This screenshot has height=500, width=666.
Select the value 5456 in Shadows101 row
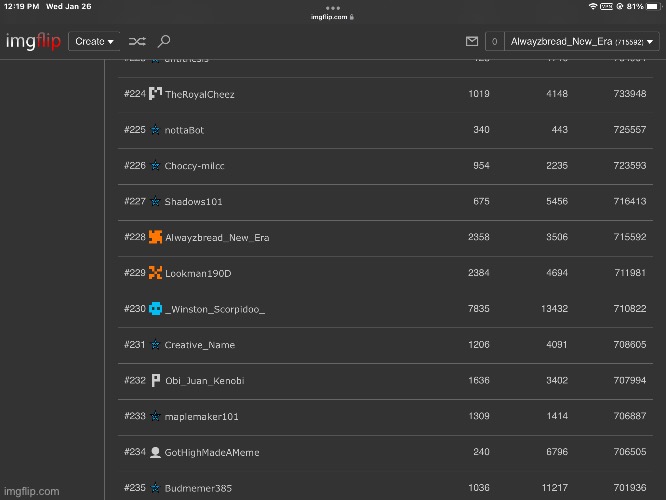(x=557, y=201)
